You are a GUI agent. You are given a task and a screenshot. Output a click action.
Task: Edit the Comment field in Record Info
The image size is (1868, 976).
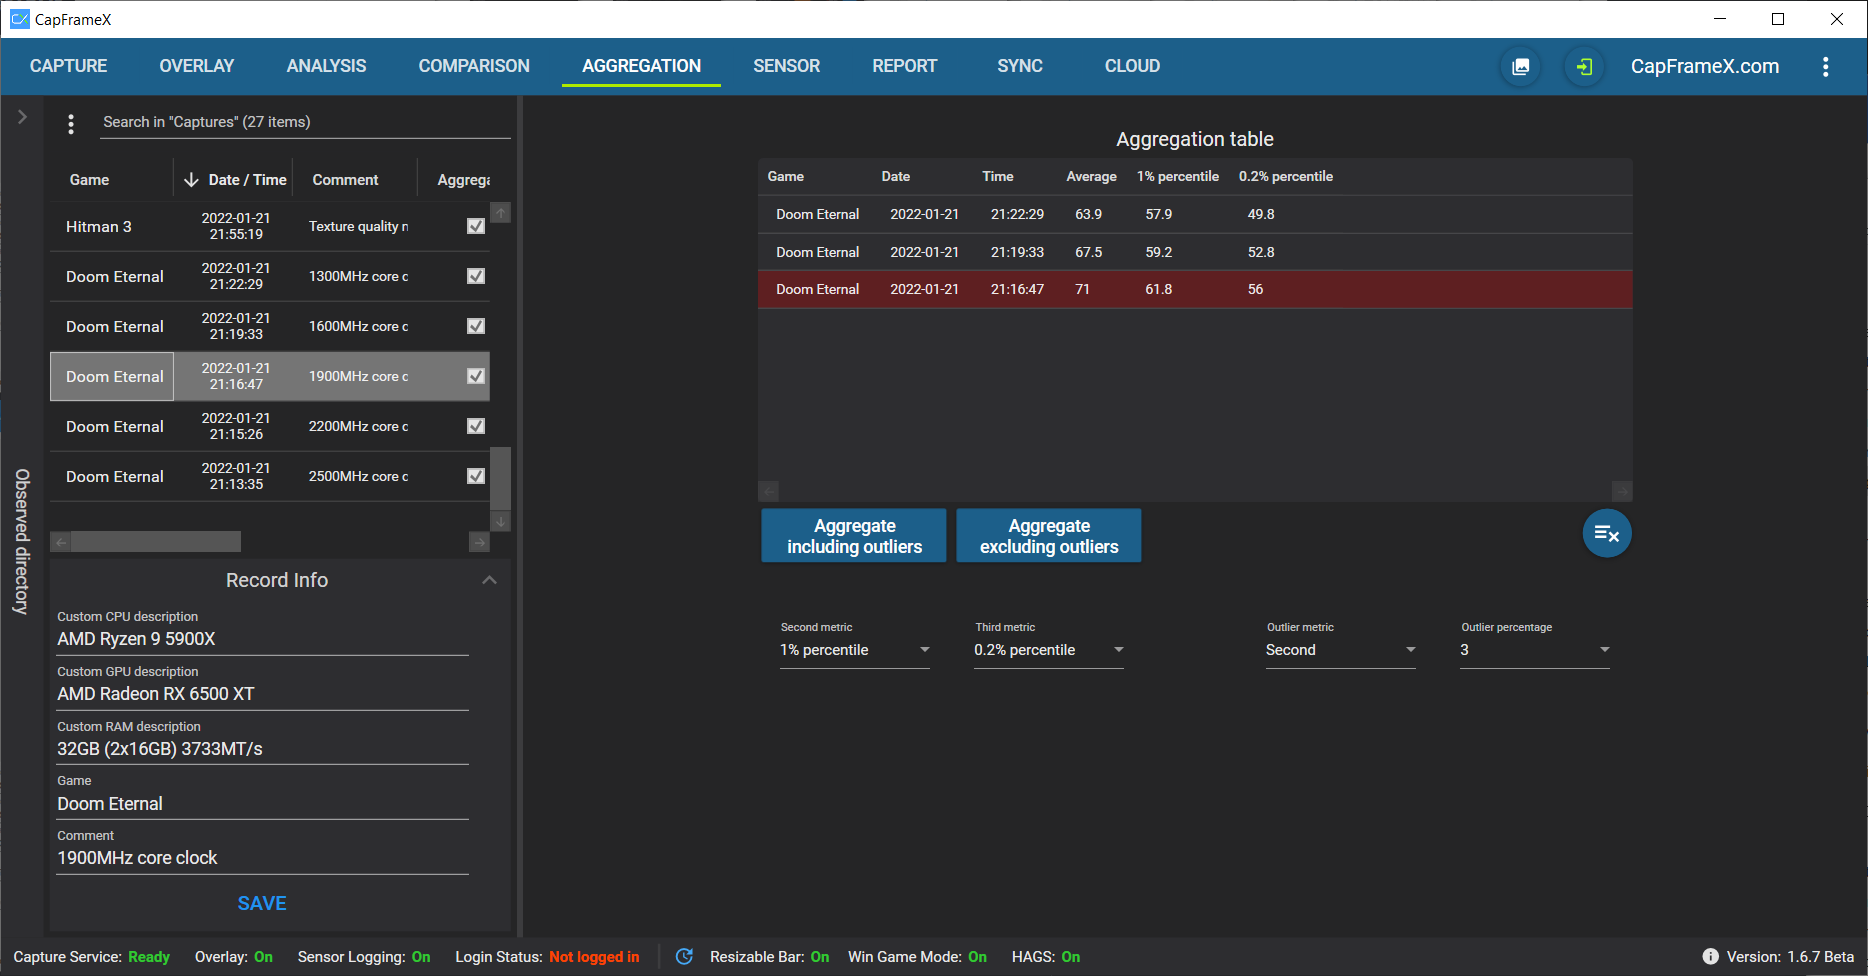coord(262,858)
